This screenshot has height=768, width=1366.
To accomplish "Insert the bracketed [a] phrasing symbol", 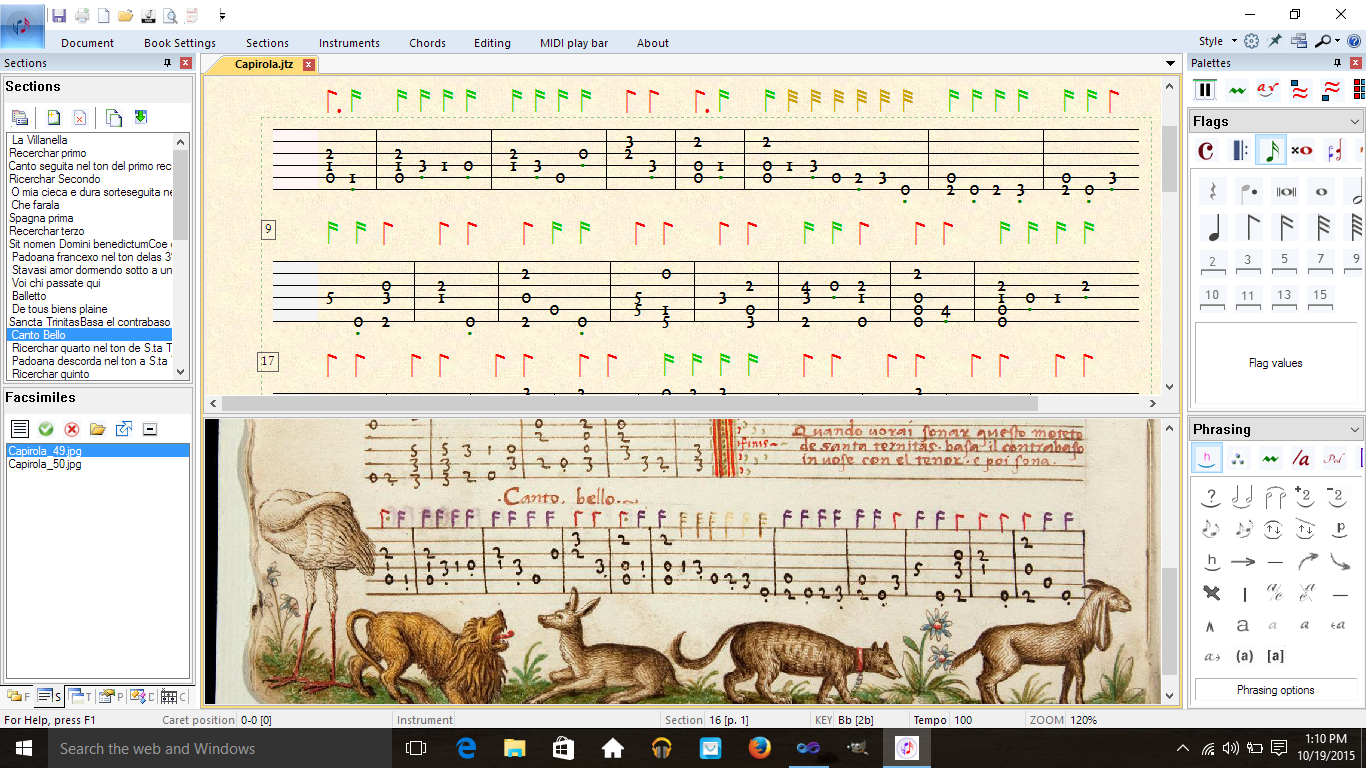I will coord(1275,656).
